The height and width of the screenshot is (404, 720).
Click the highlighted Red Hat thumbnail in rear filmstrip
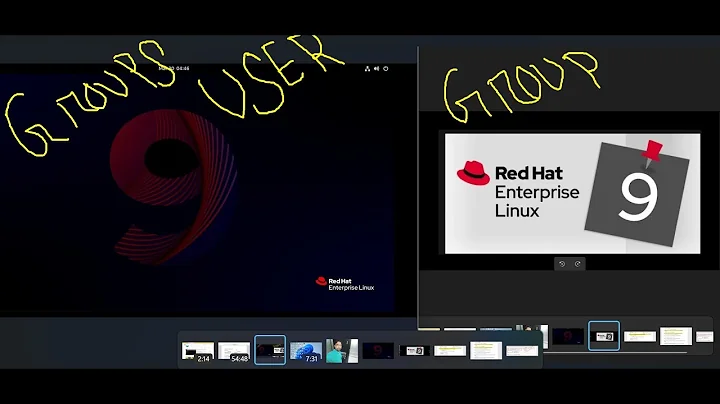click(x=604, y=336)
